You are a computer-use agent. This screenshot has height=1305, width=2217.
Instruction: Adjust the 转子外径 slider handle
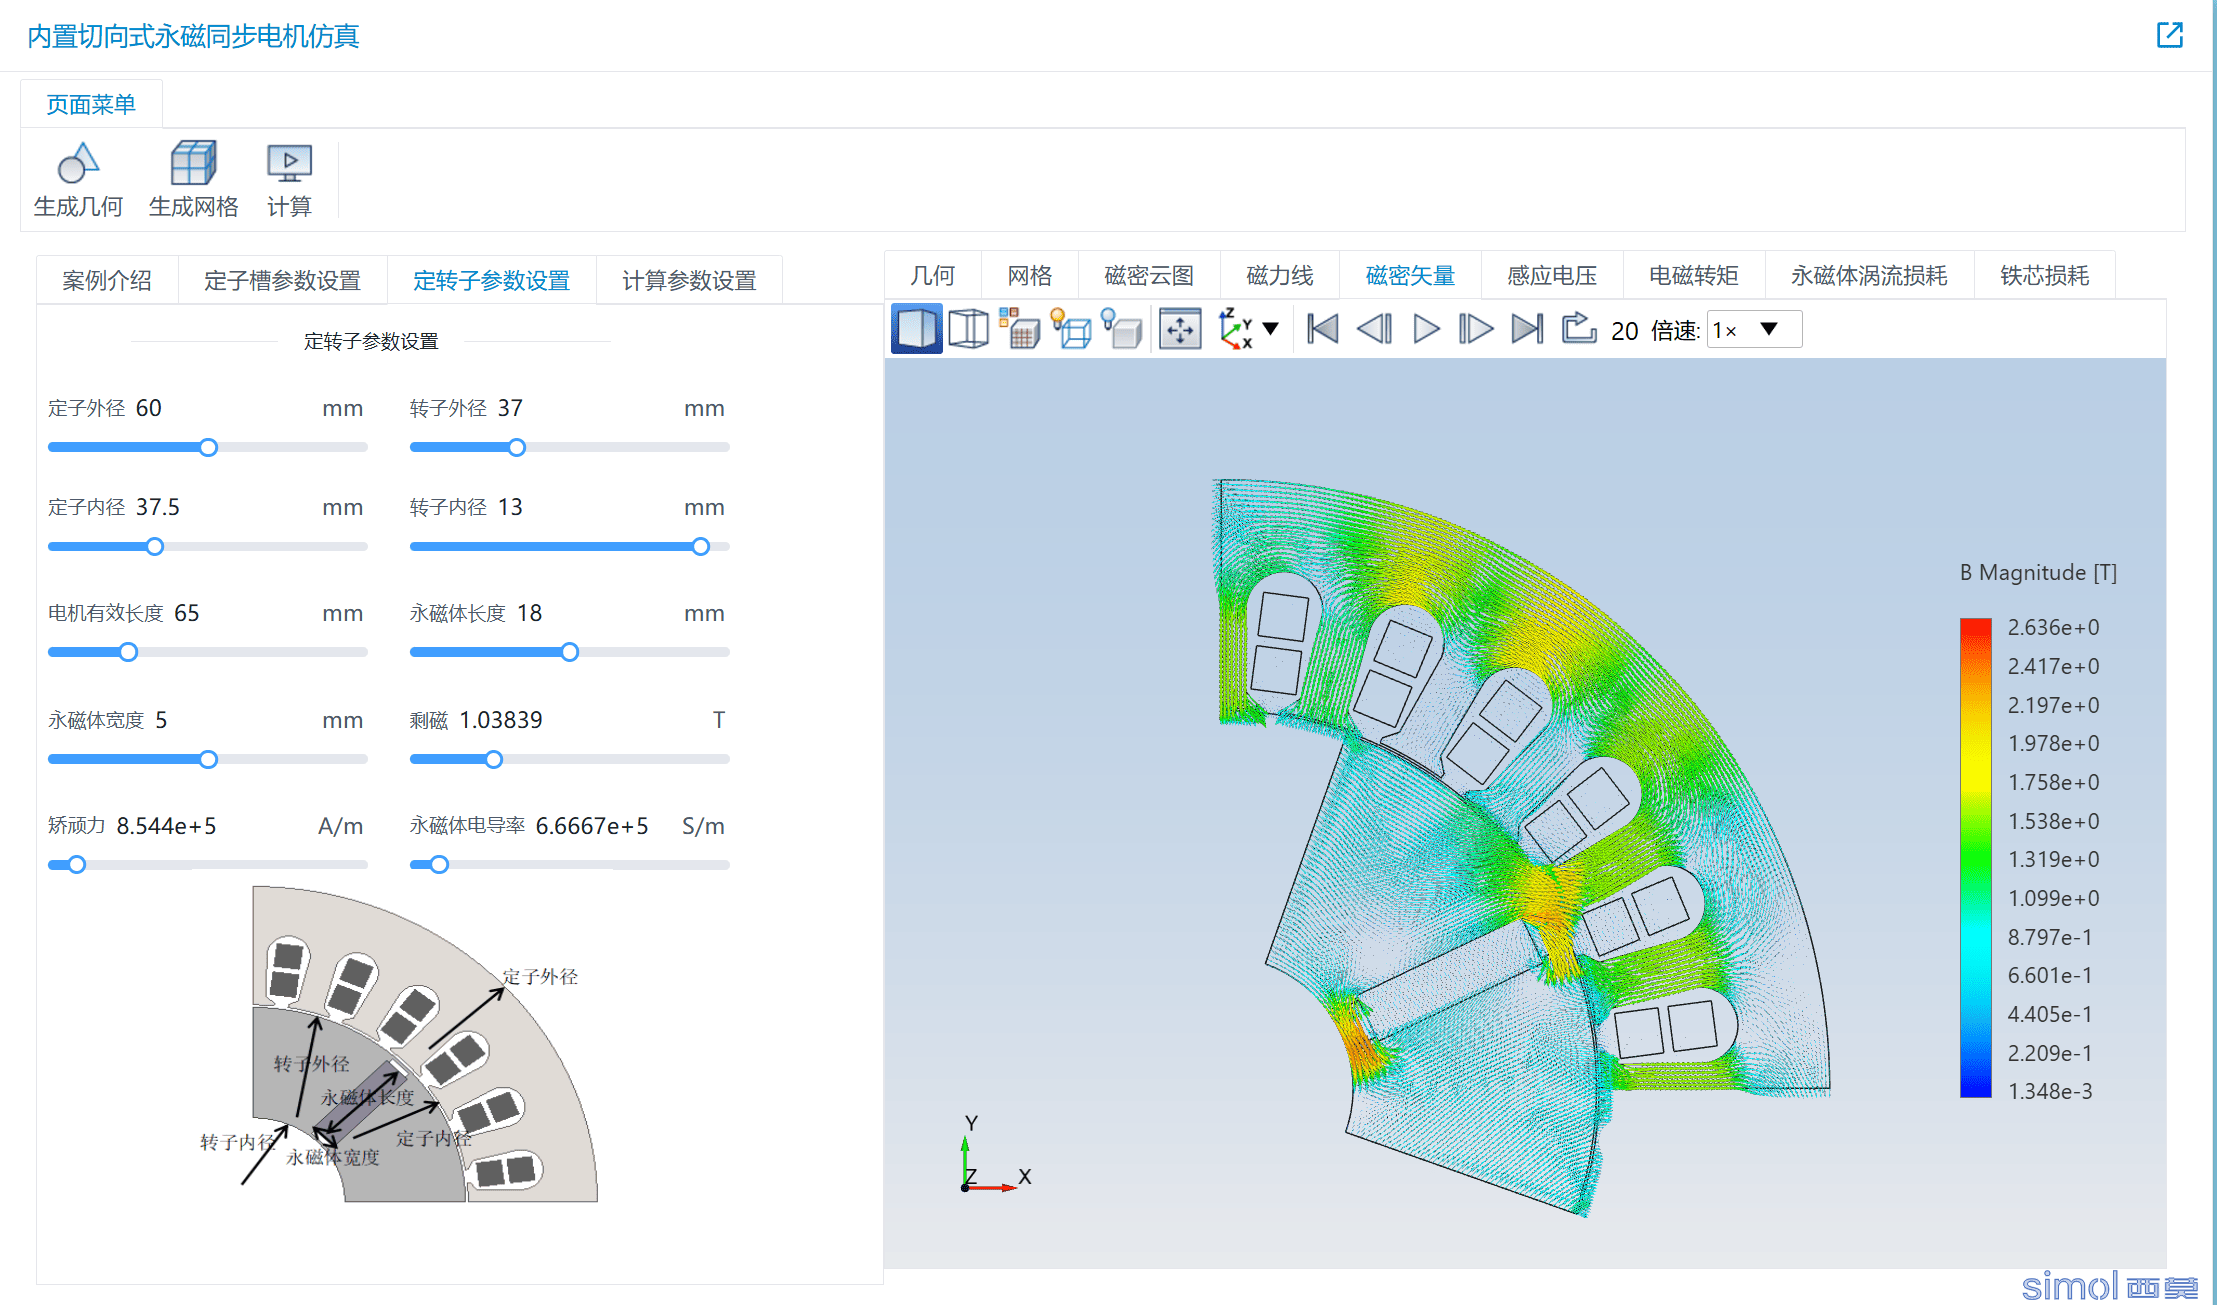pyautogui.click(x=516, y=447)
